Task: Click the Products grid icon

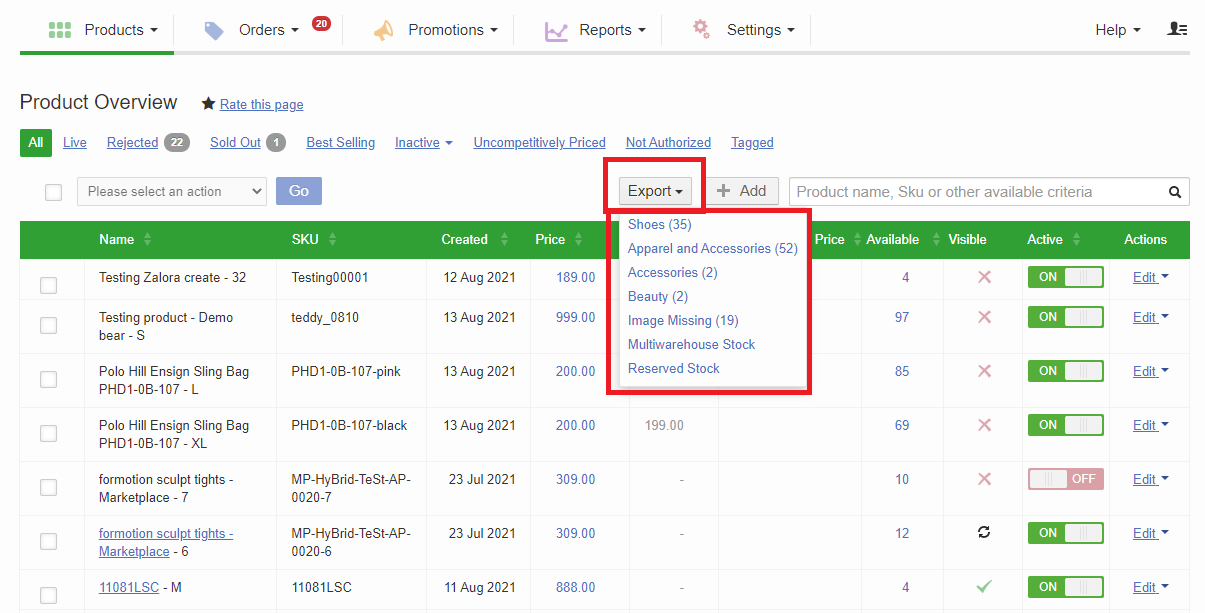Action: (x=60, y=30)
